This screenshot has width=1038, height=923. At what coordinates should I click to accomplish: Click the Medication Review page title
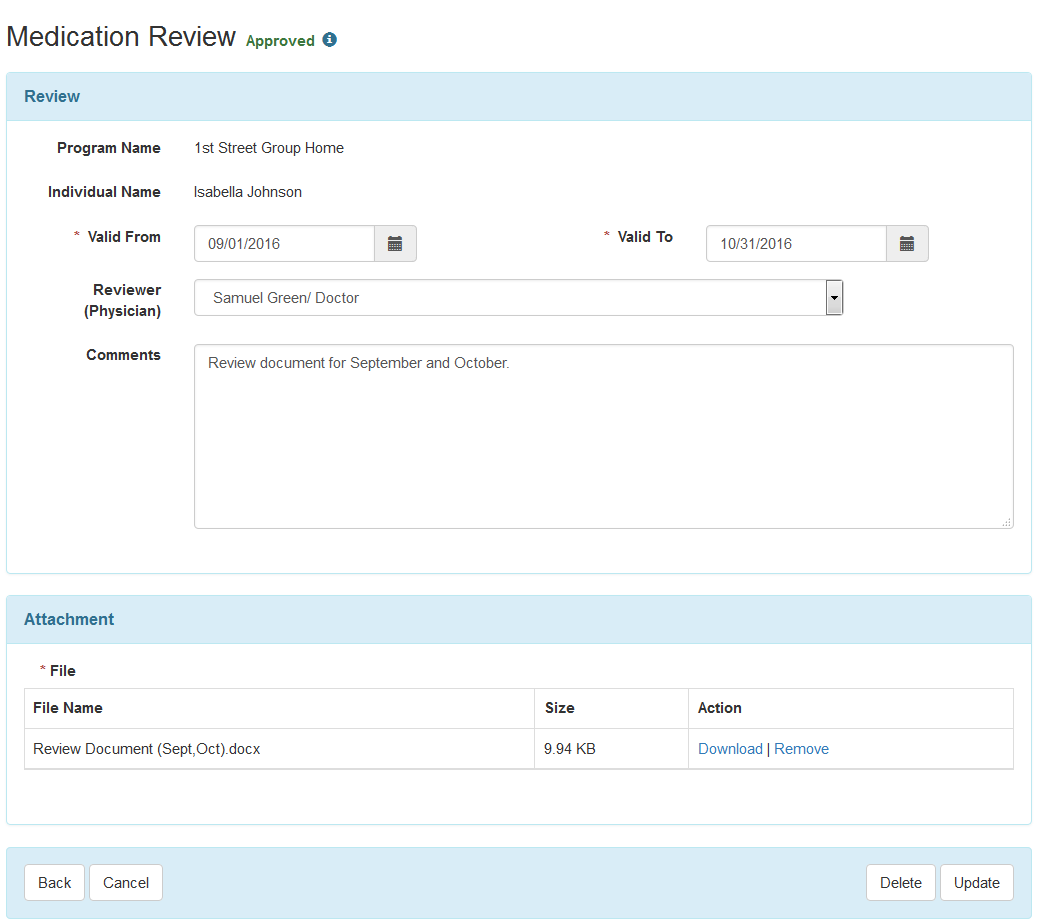[x=121, y=36]
